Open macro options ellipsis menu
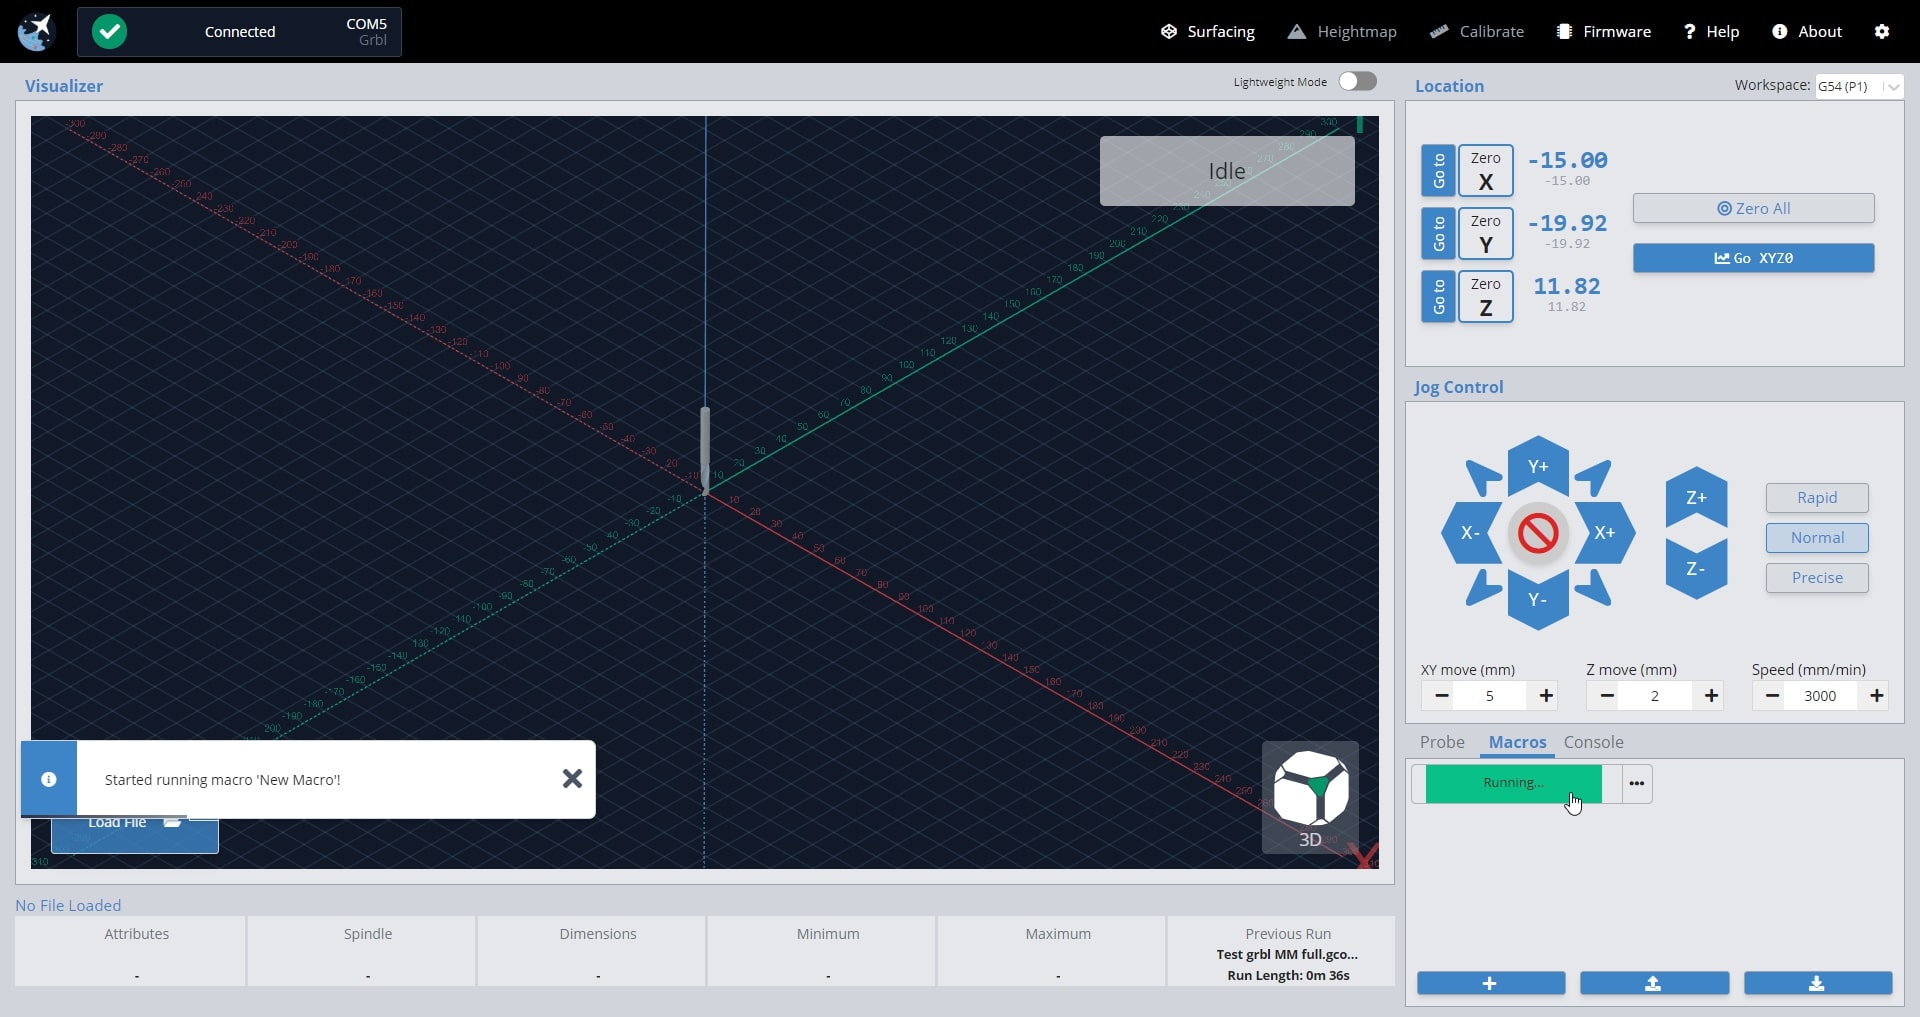Image resolution: width=1920 pixels, height=1017 pixels. click(x=1636, y=783)
